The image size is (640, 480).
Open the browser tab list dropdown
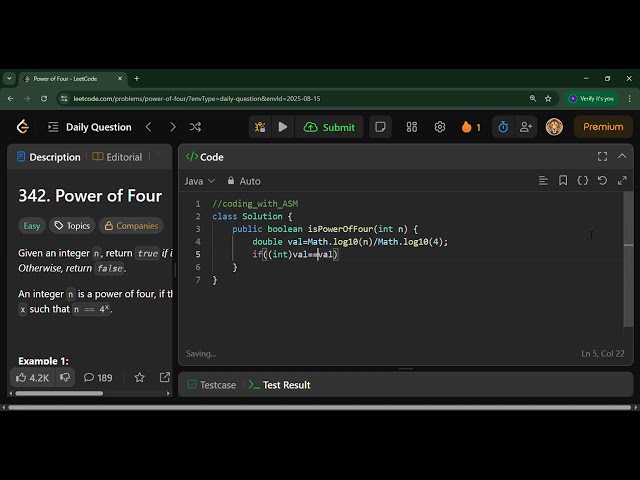click(9, 78)
